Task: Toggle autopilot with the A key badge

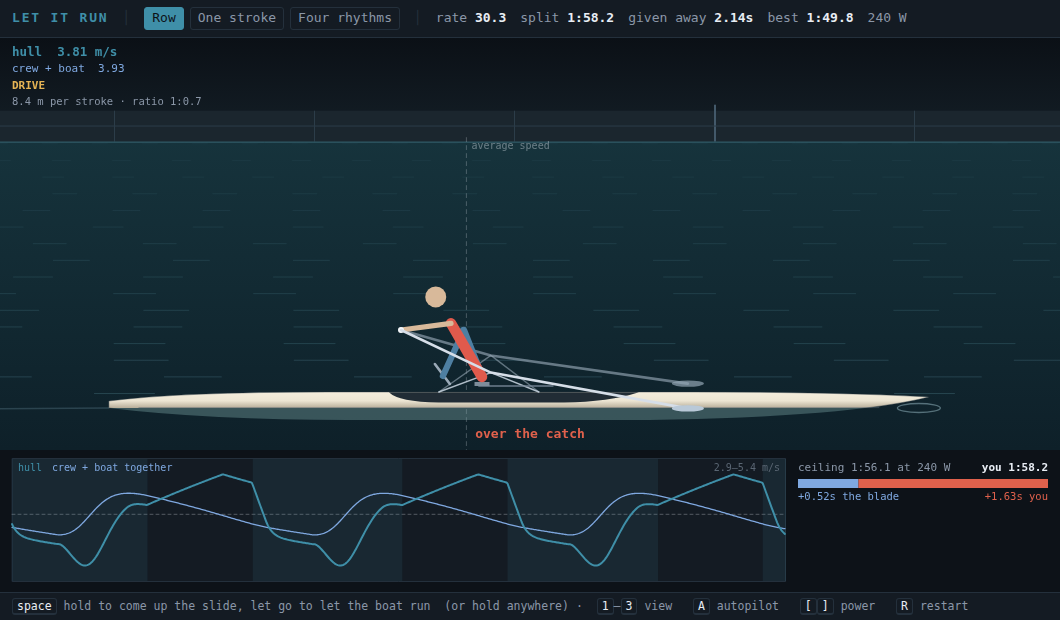Action: click(701, 606)
